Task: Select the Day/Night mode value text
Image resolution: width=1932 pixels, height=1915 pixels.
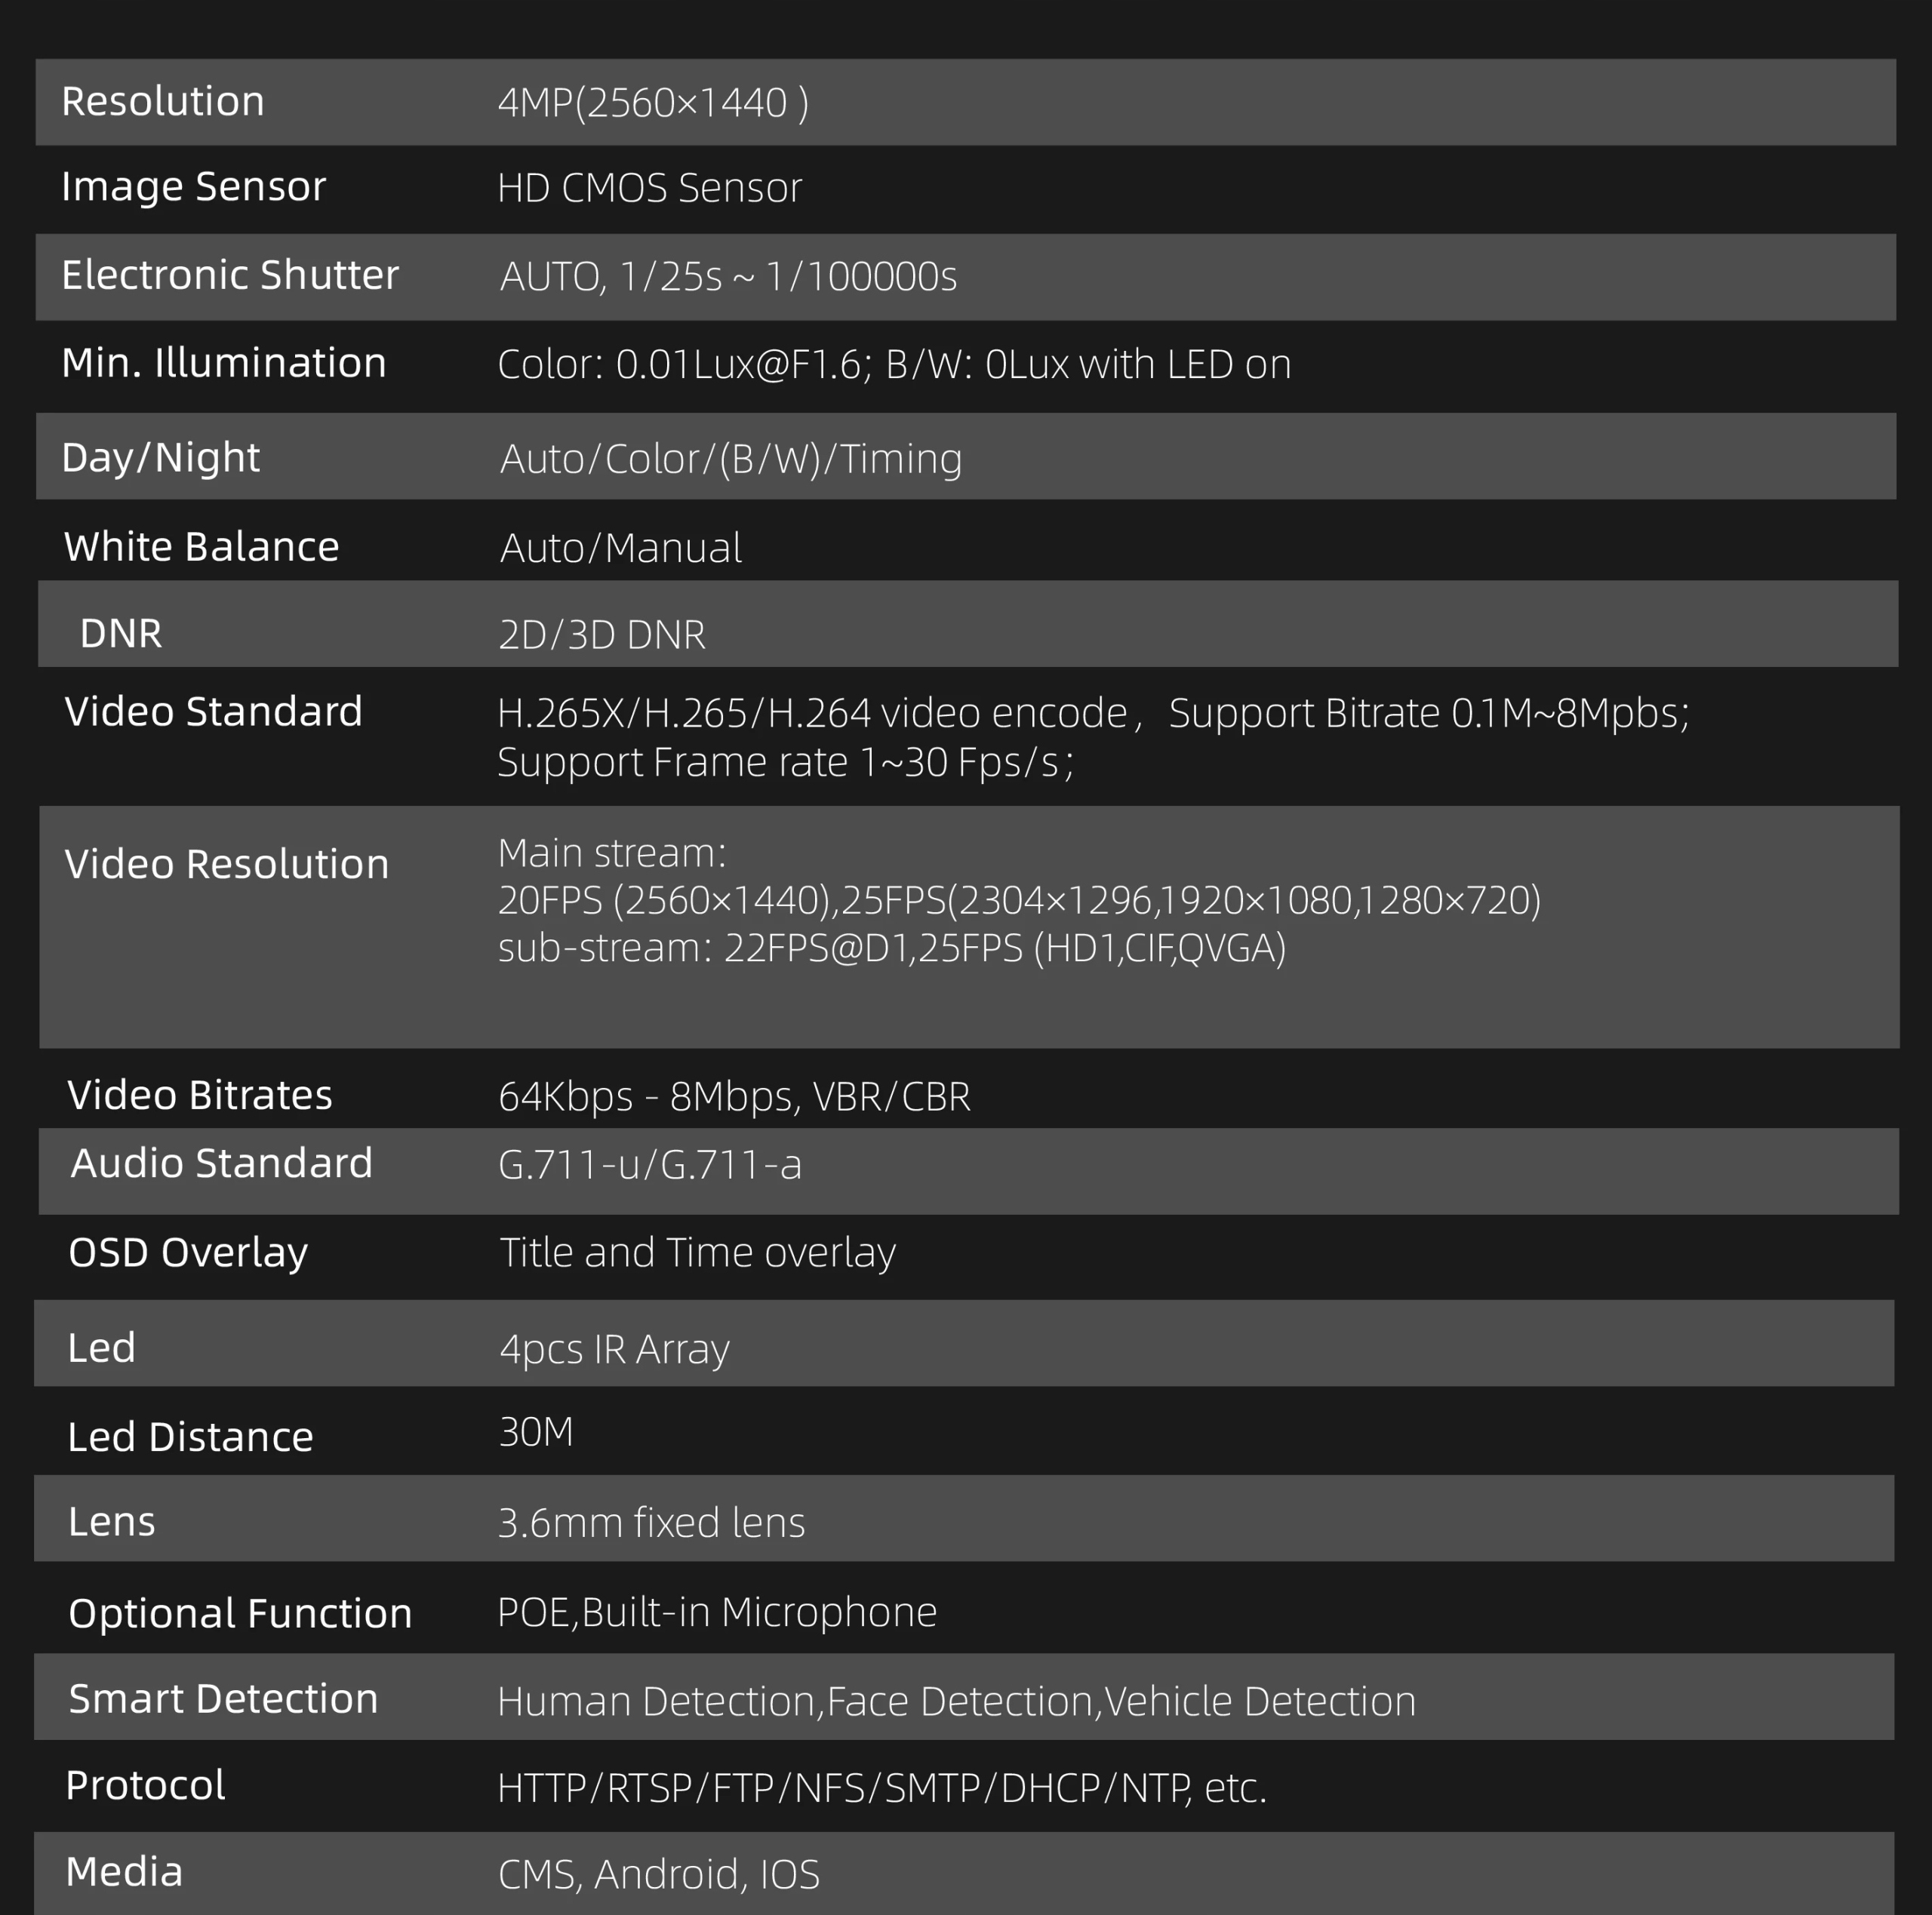Action: point(731,459)
